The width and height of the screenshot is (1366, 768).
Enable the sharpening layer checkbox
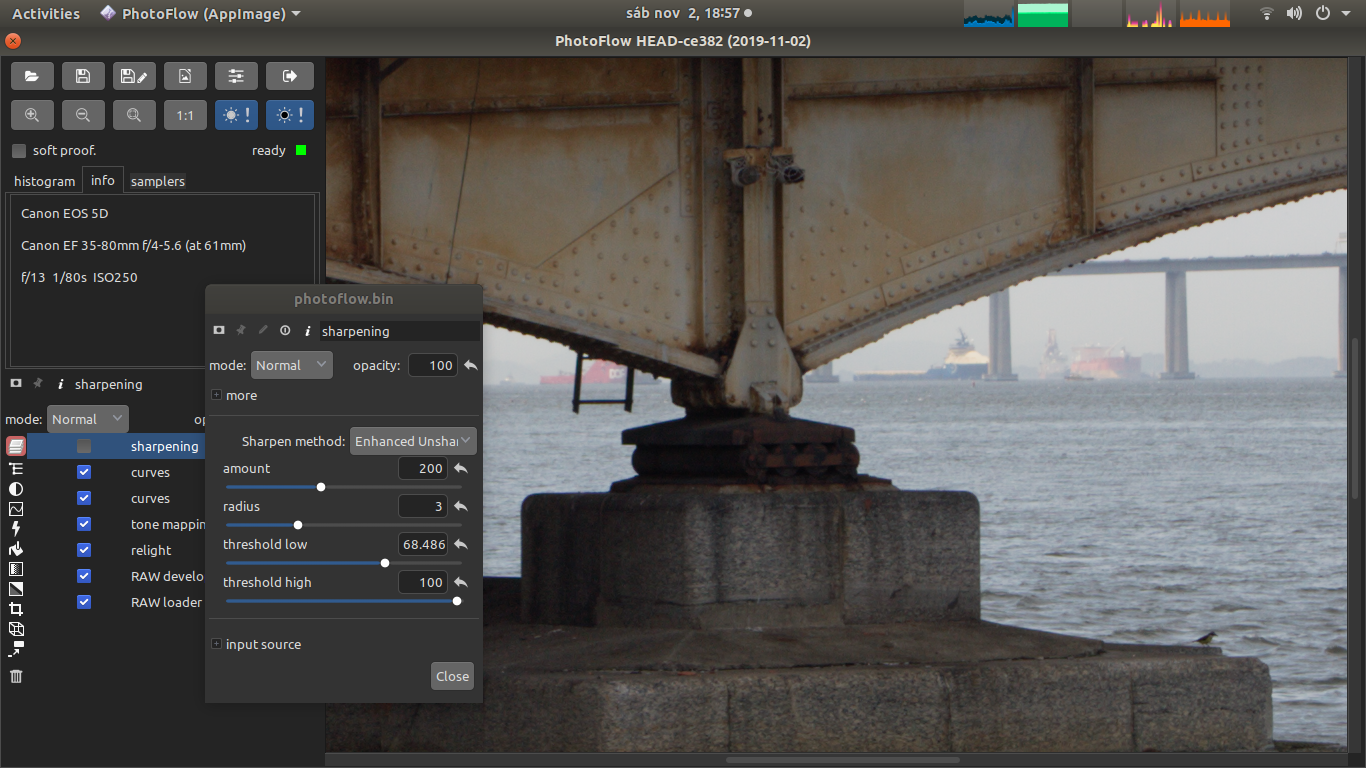pos(84,446)
